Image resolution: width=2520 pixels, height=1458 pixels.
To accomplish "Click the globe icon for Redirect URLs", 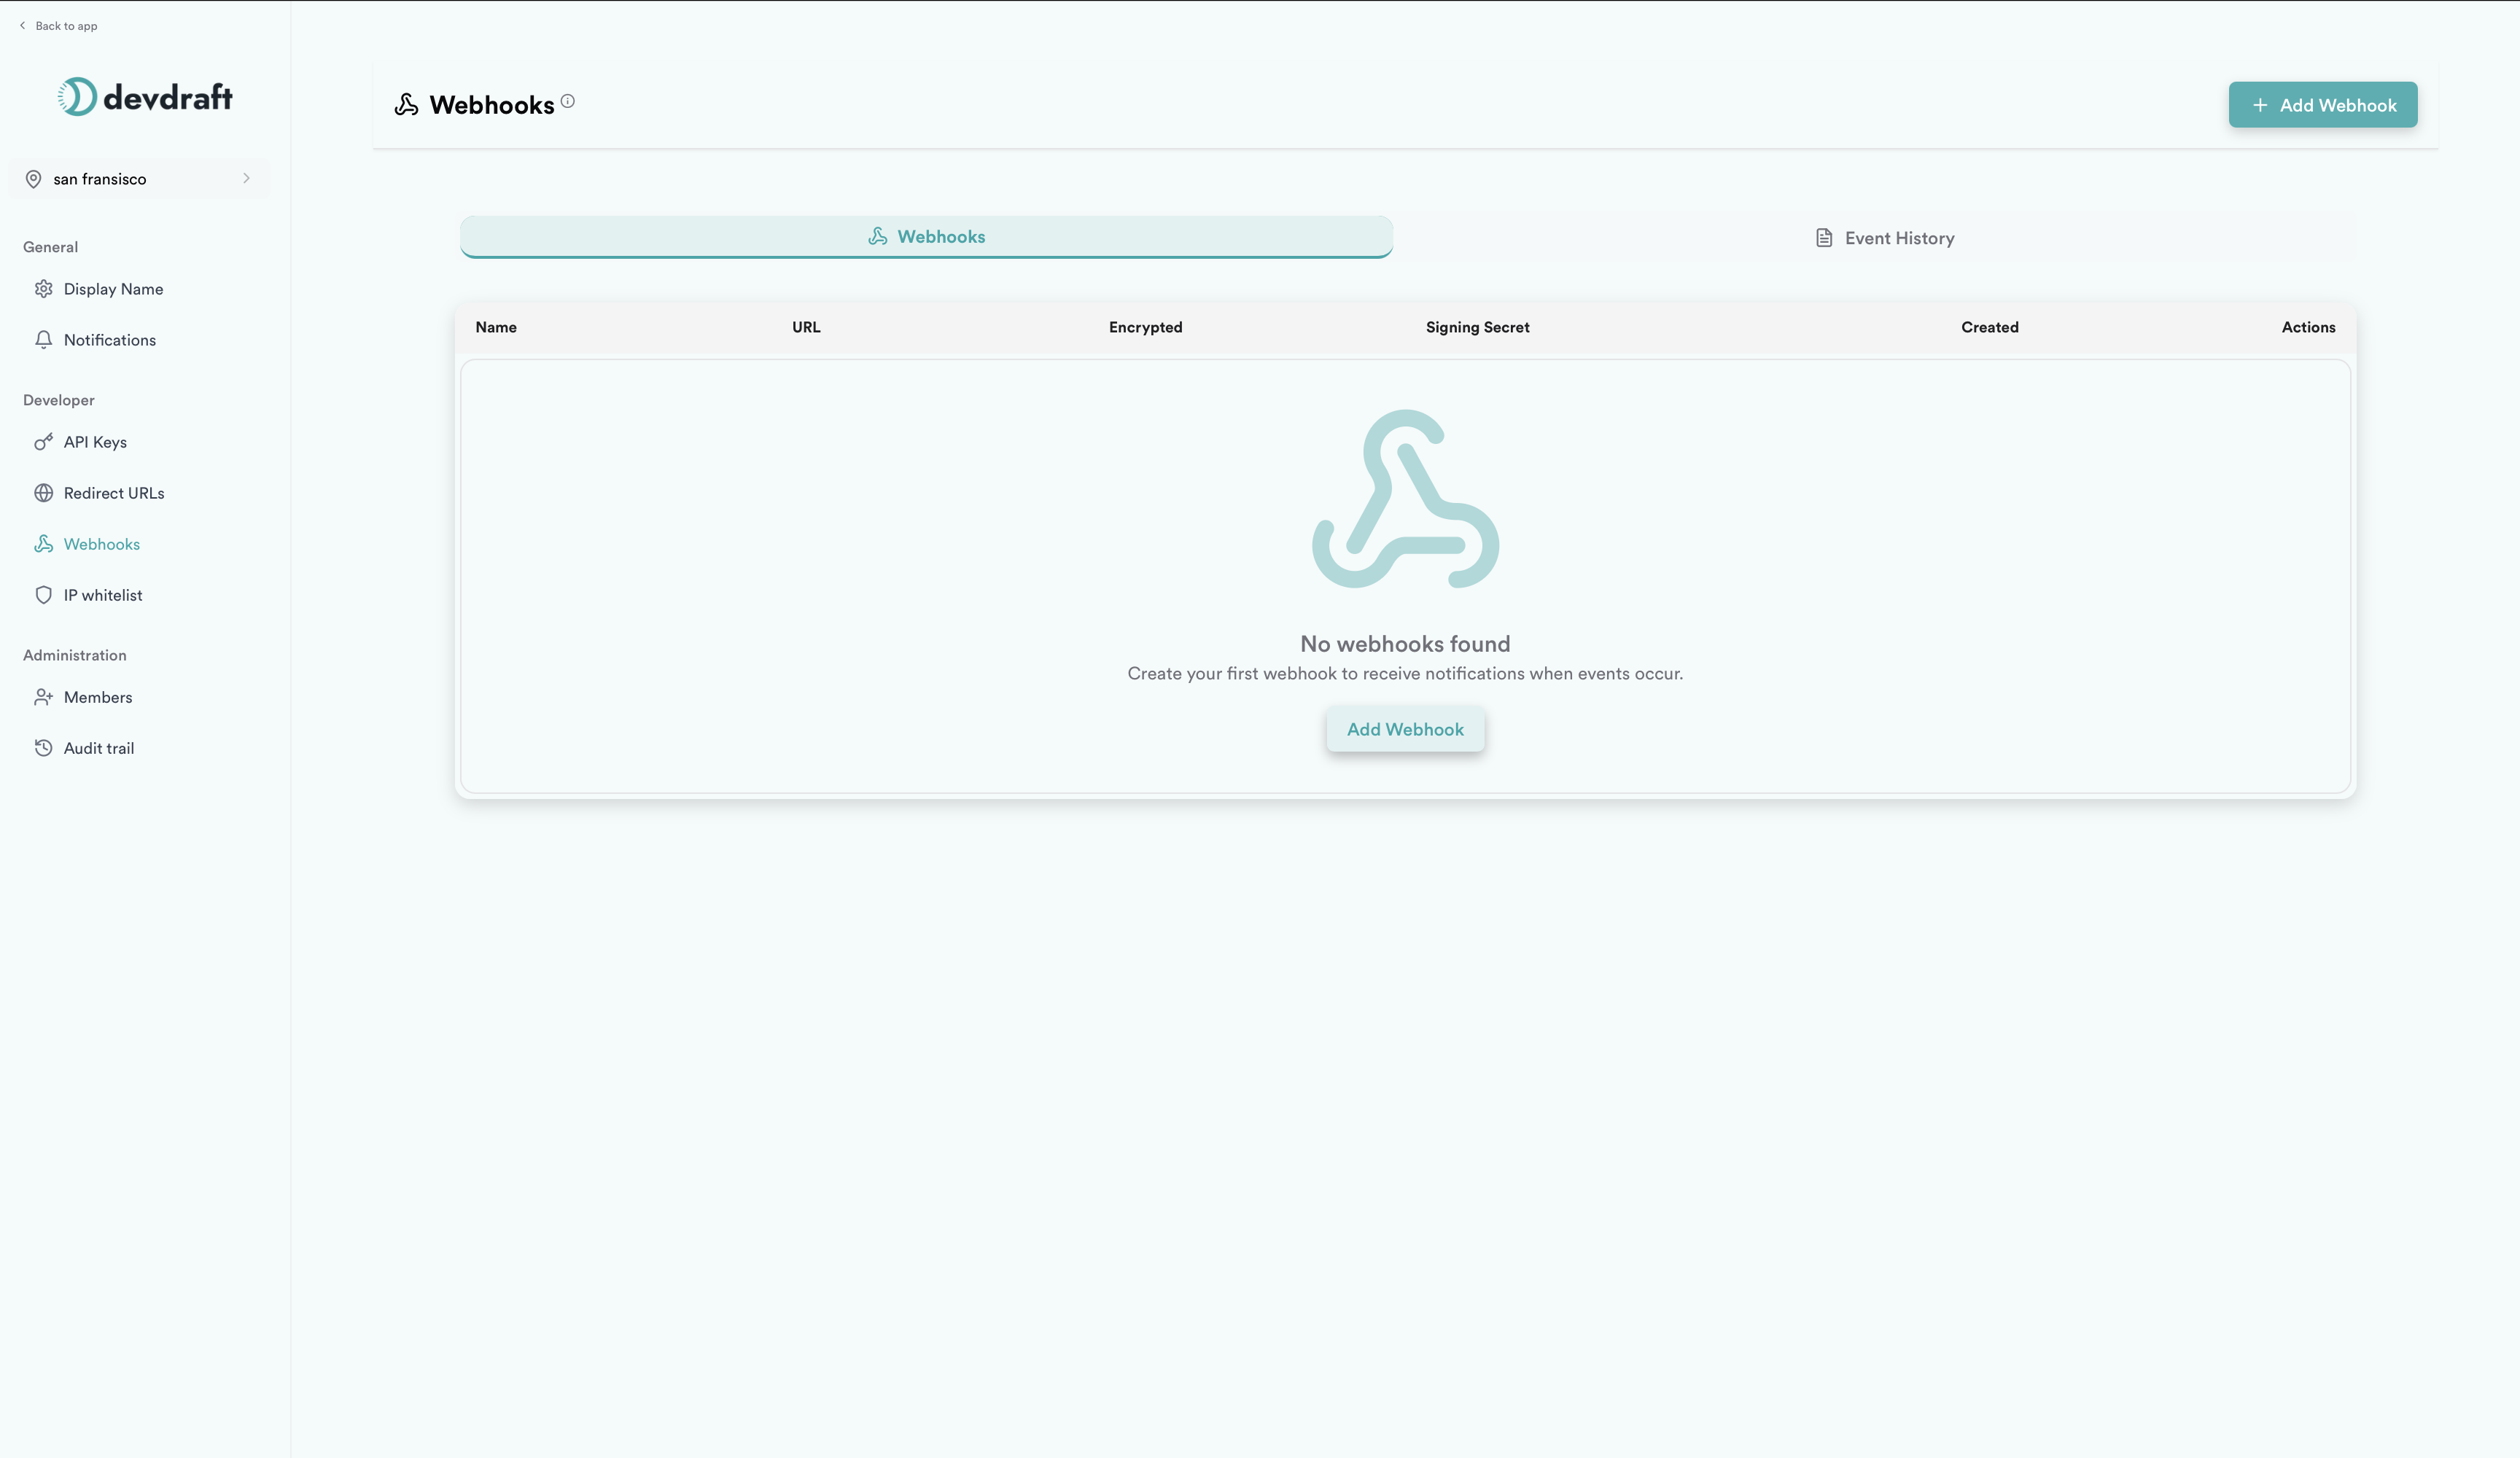I will point(43,493).
